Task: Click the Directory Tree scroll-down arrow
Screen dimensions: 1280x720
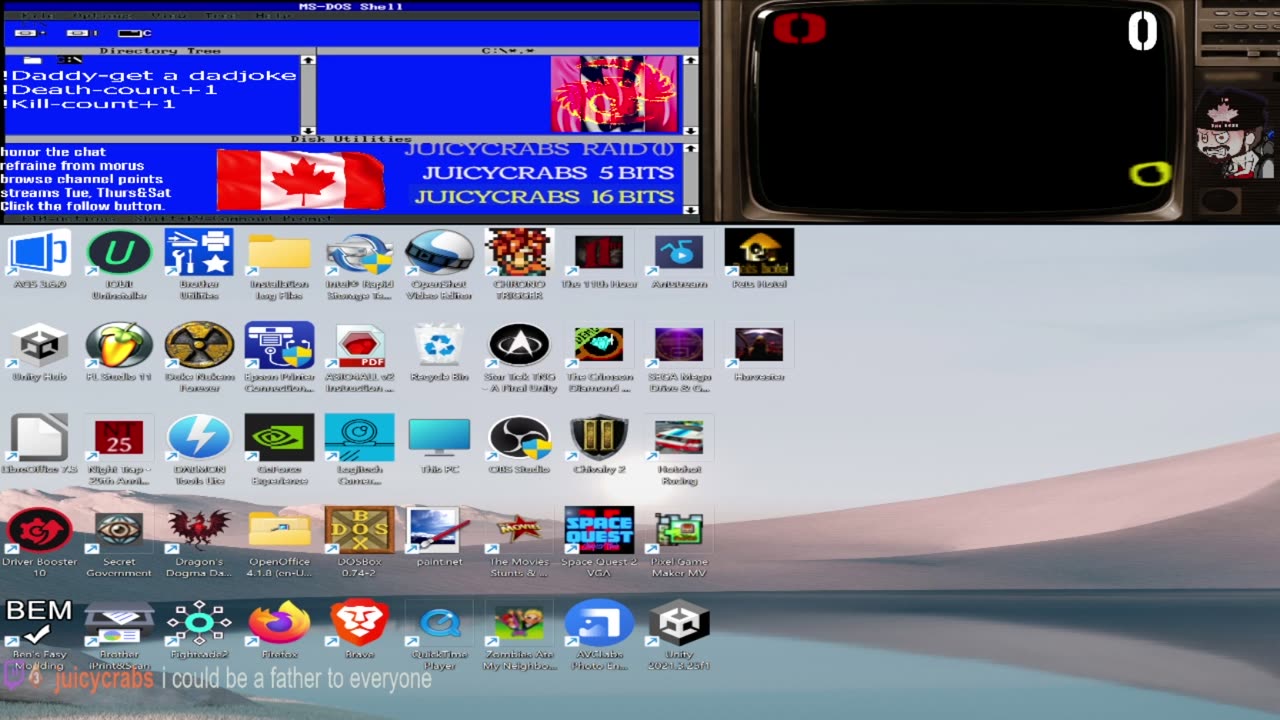Action: 308,130
